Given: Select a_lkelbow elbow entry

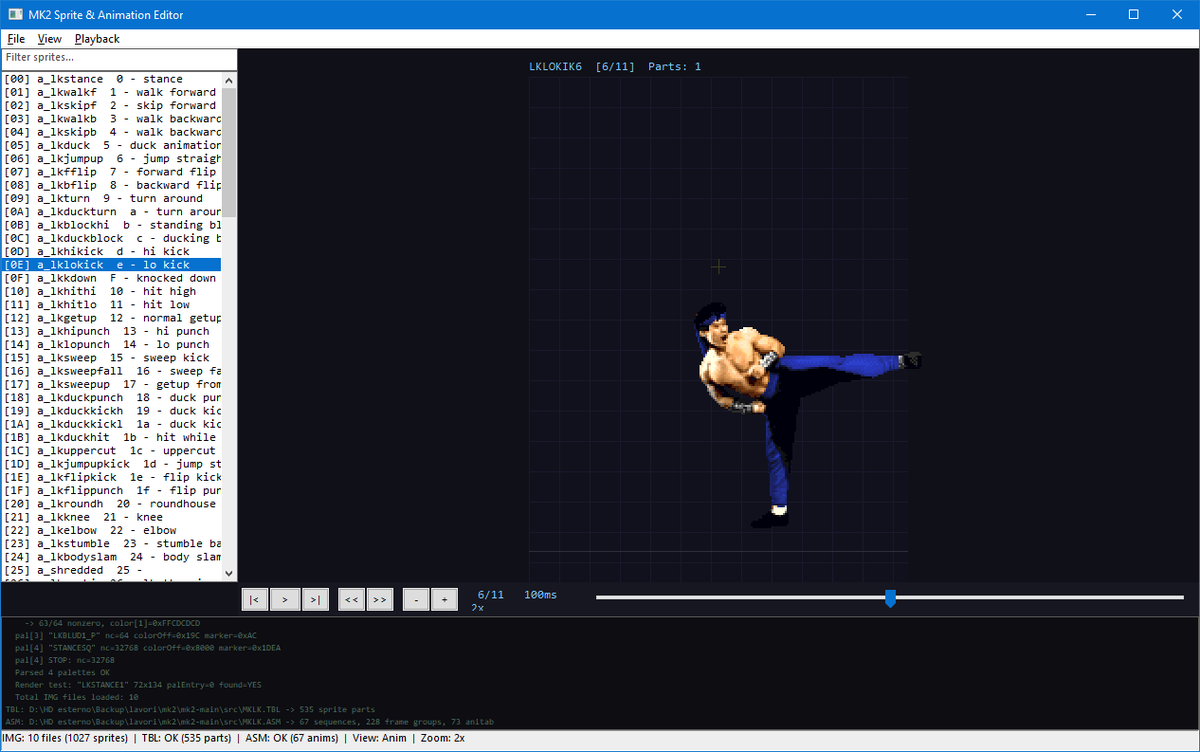Looking at the screenshot, I should click(x=112, y=530).
